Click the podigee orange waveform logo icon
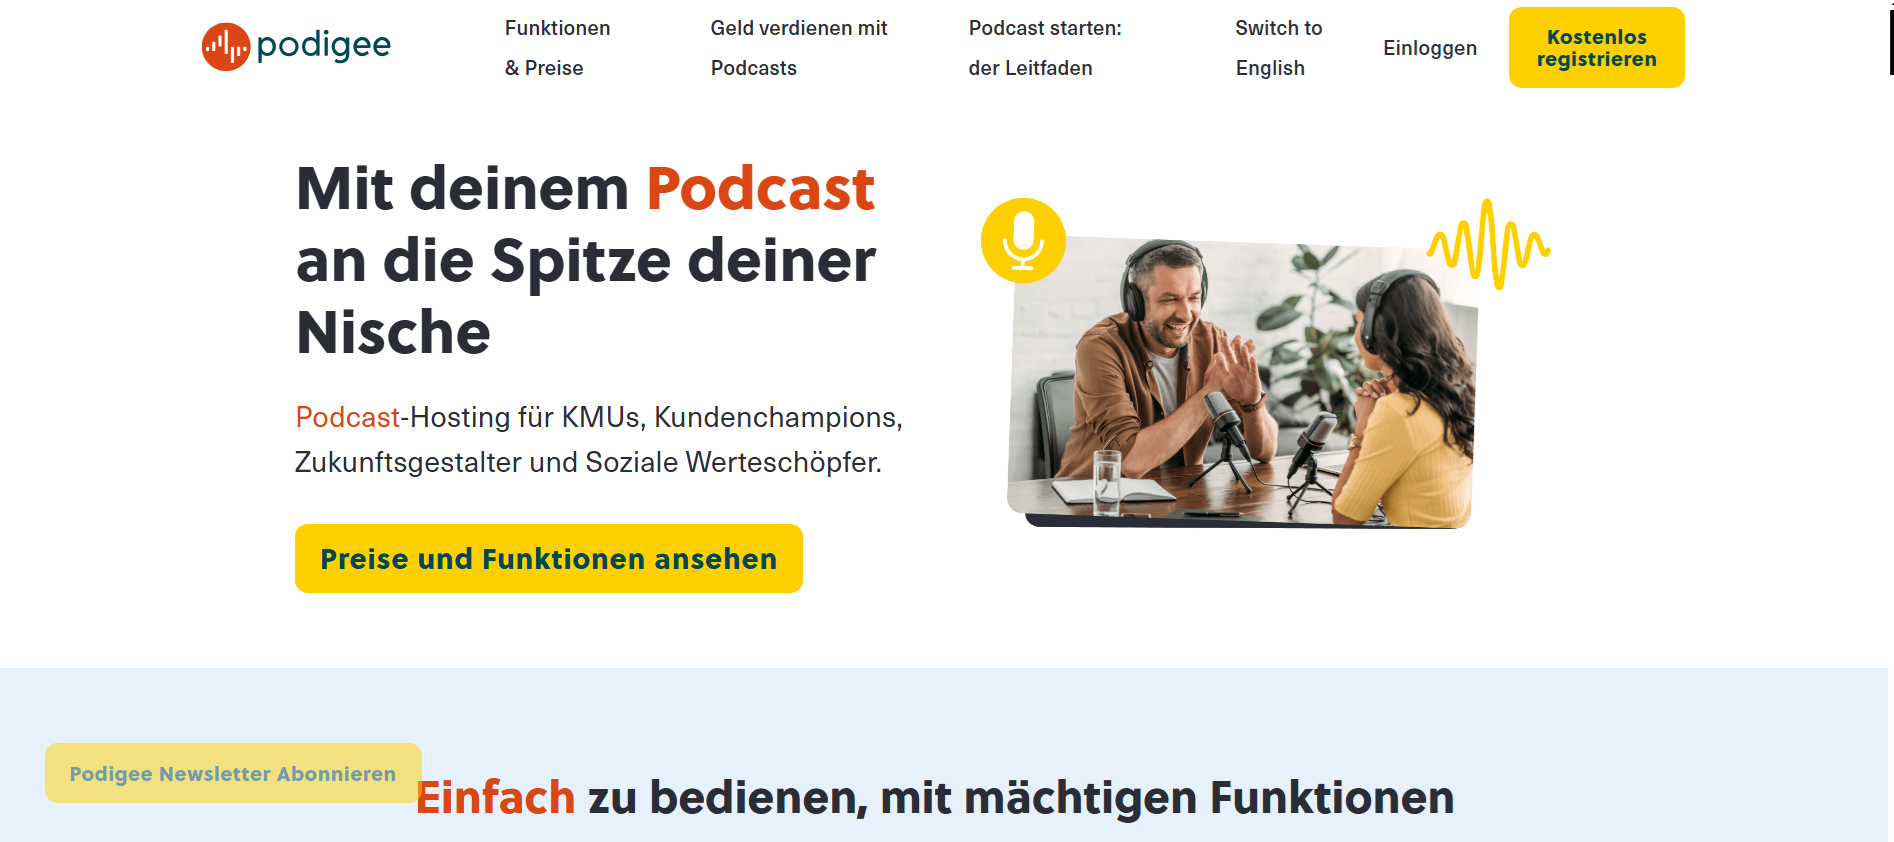The image size is (1894, 842). 226,47
